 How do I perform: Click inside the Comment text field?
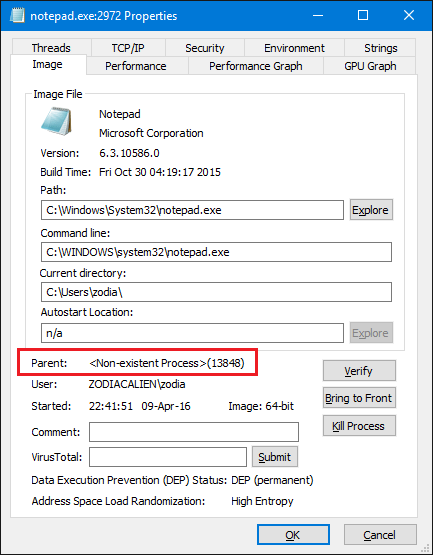pos(194,432)
